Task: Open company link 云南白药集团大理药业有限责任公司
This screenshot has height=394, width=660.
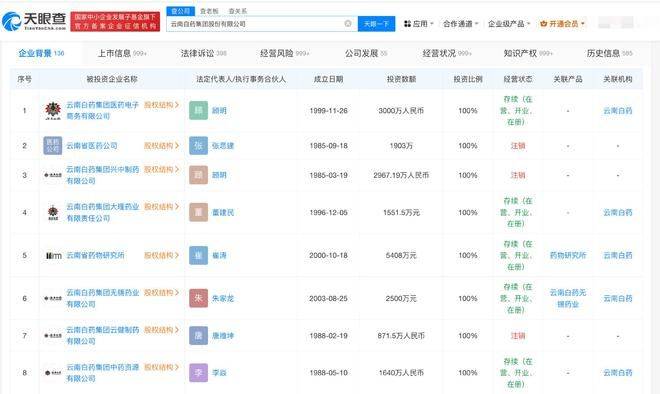Action: tap(103, 213)
